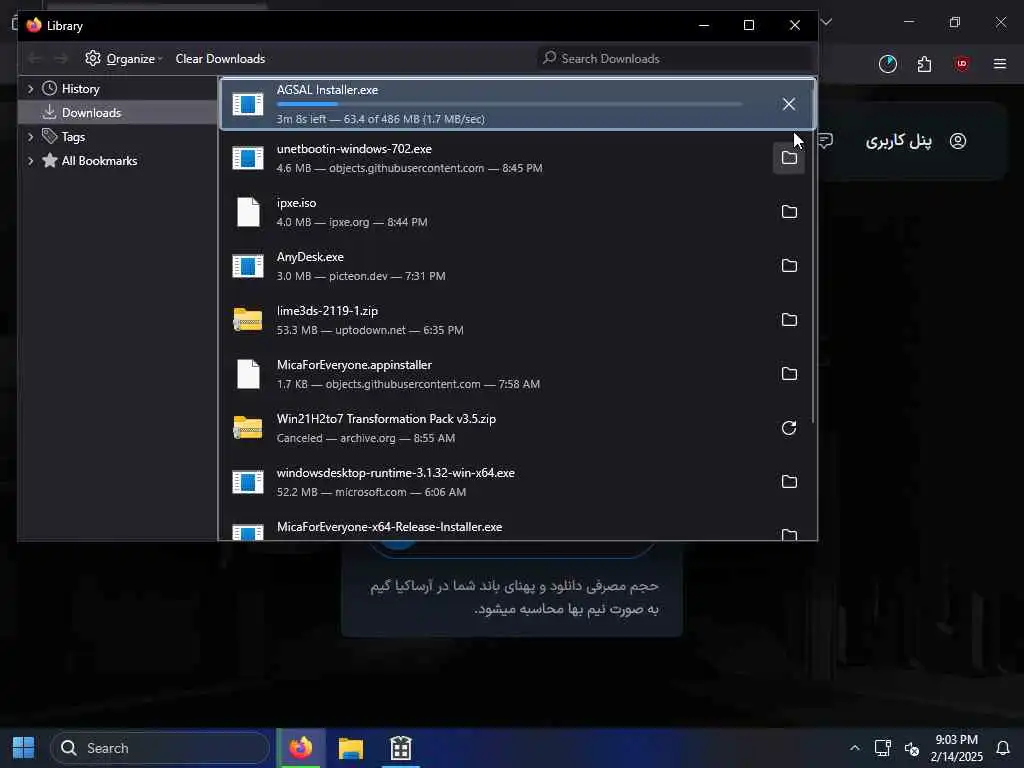
Task: Open the Firefox tab list dropdown arrow
Action: click(x=826, y=22)
